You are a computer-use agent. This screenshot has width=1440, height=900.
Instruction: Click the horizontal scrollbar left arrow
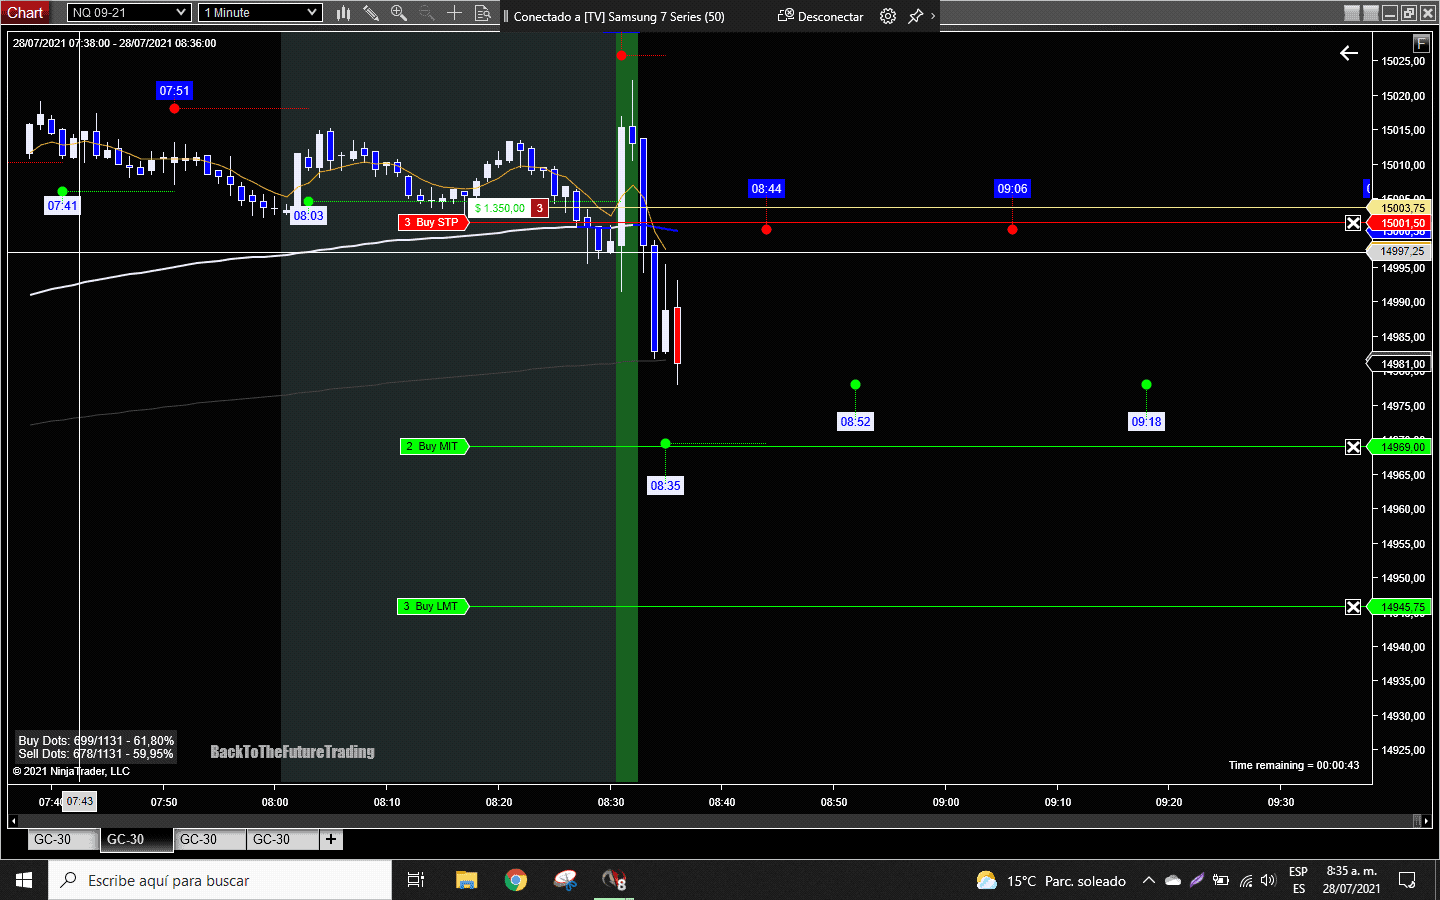(13, 821)
